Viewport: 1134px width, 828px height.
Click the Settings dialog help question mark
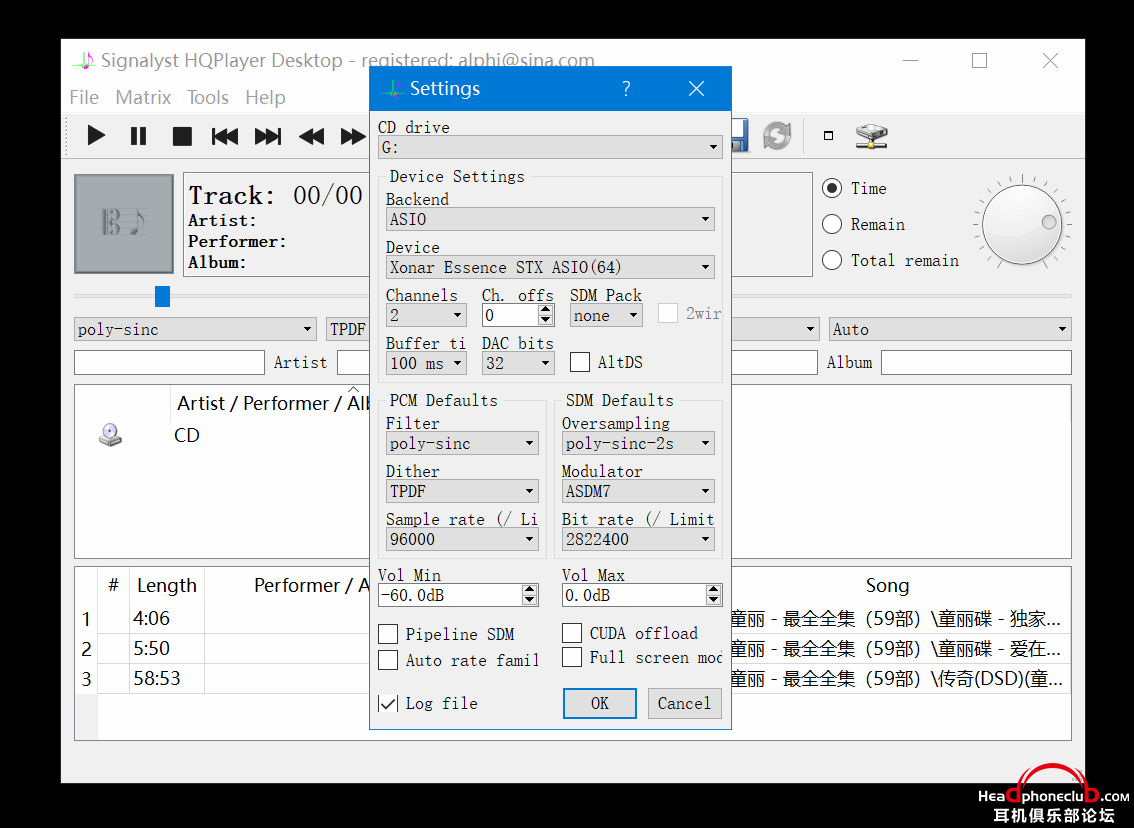coord(626,88)
